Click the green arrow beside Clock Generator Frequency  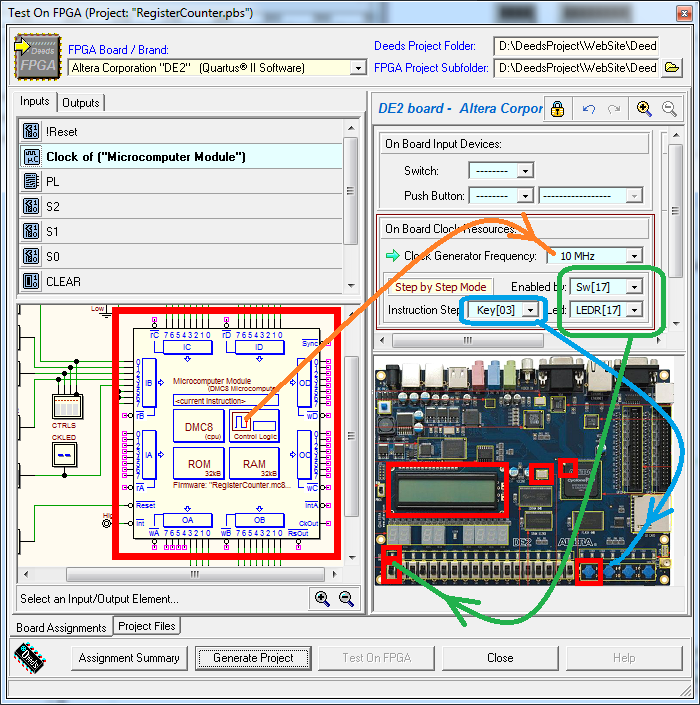click(392, 255)
